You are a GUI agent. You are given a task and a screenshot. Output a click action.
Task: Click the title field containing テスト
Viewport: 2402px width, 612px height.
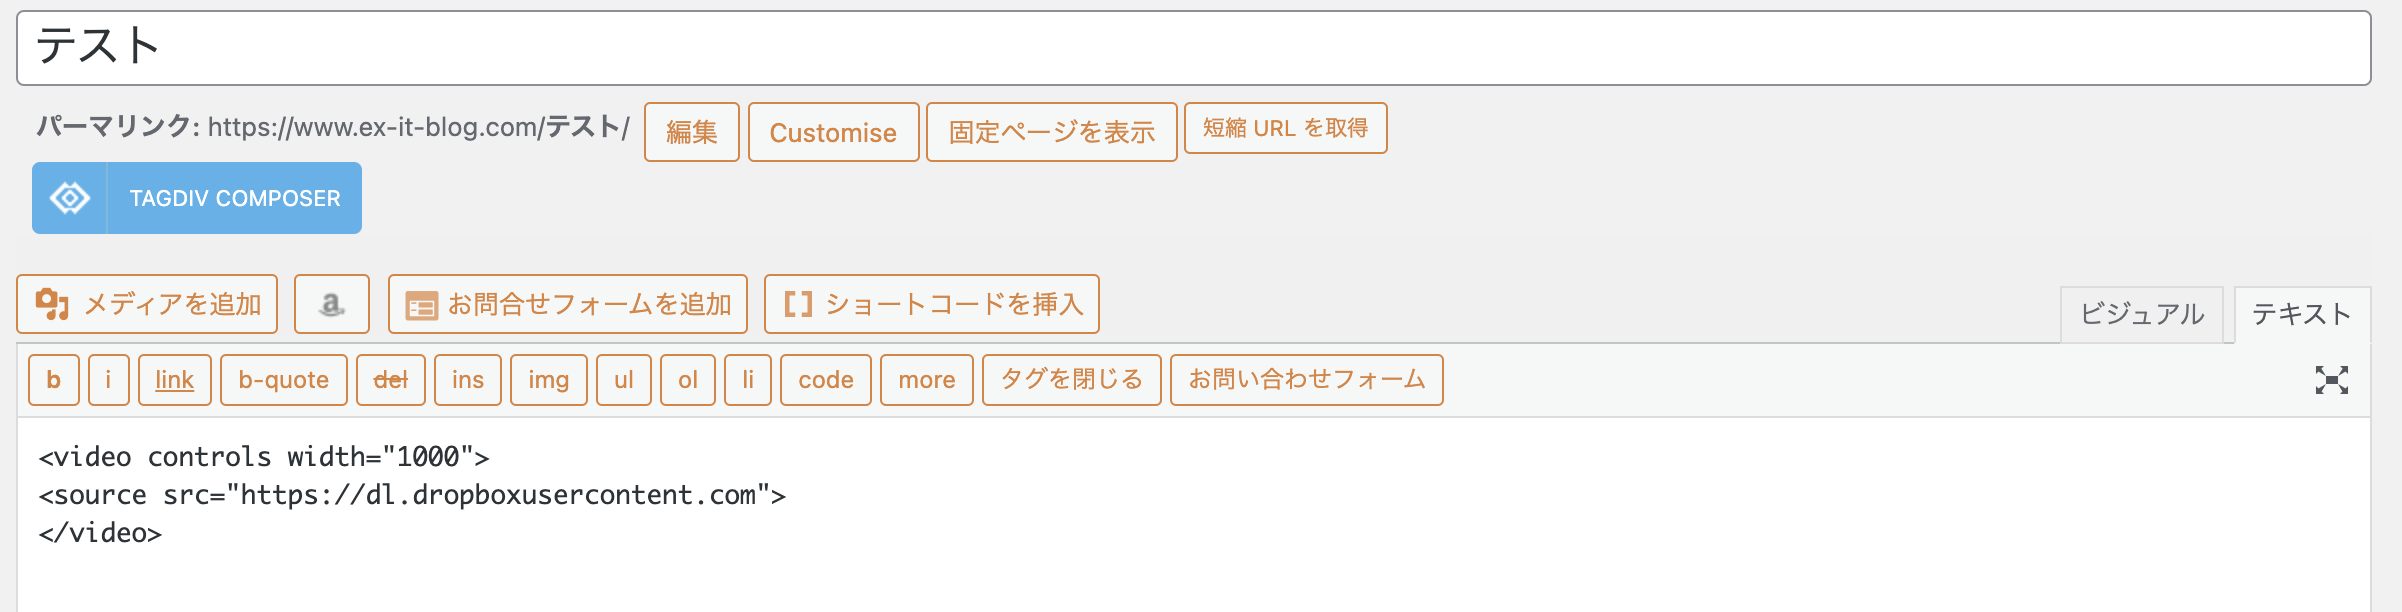pyautogui.click(x=1194, y=48)
